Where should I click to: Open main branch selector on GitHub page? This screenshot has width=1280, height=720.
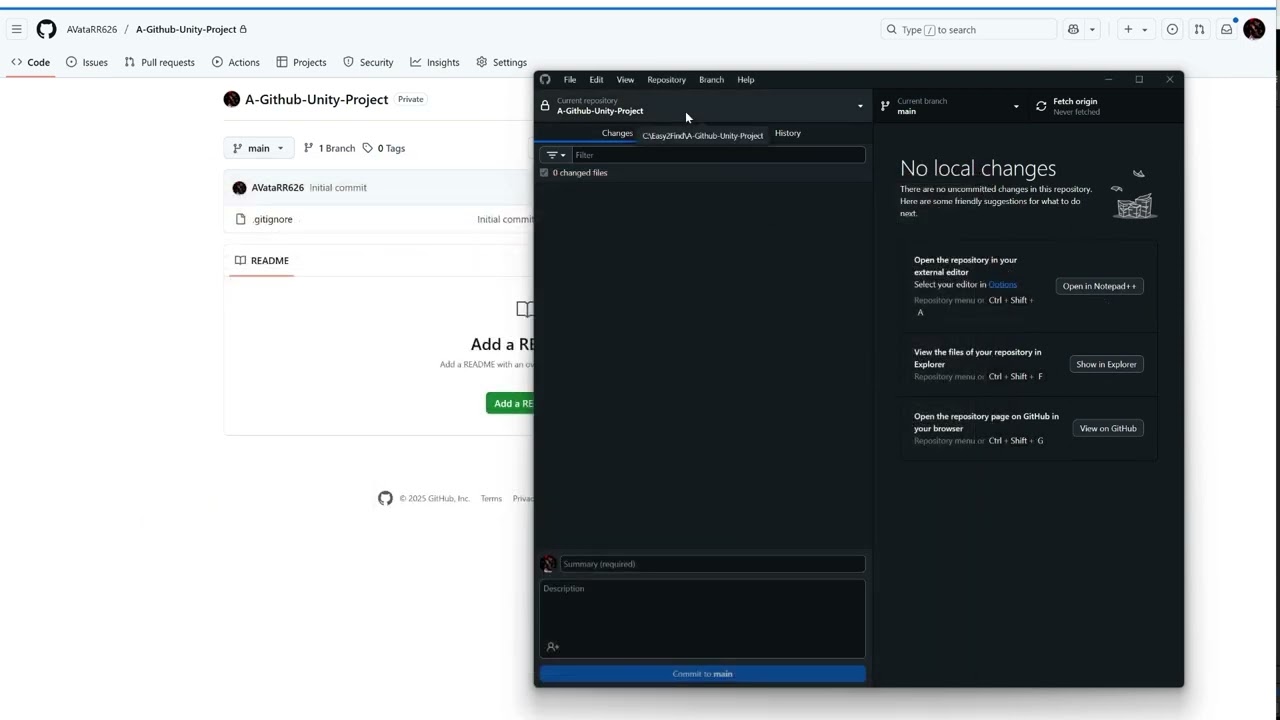[x=258, y=148]
